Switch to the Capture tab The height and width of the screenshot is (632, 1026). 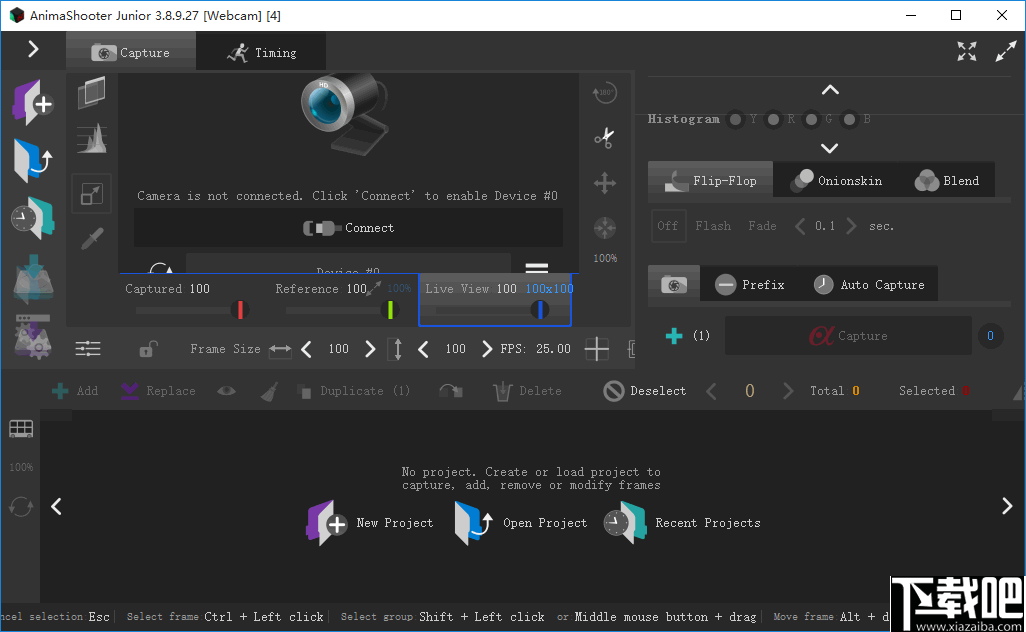coord(131,52)
